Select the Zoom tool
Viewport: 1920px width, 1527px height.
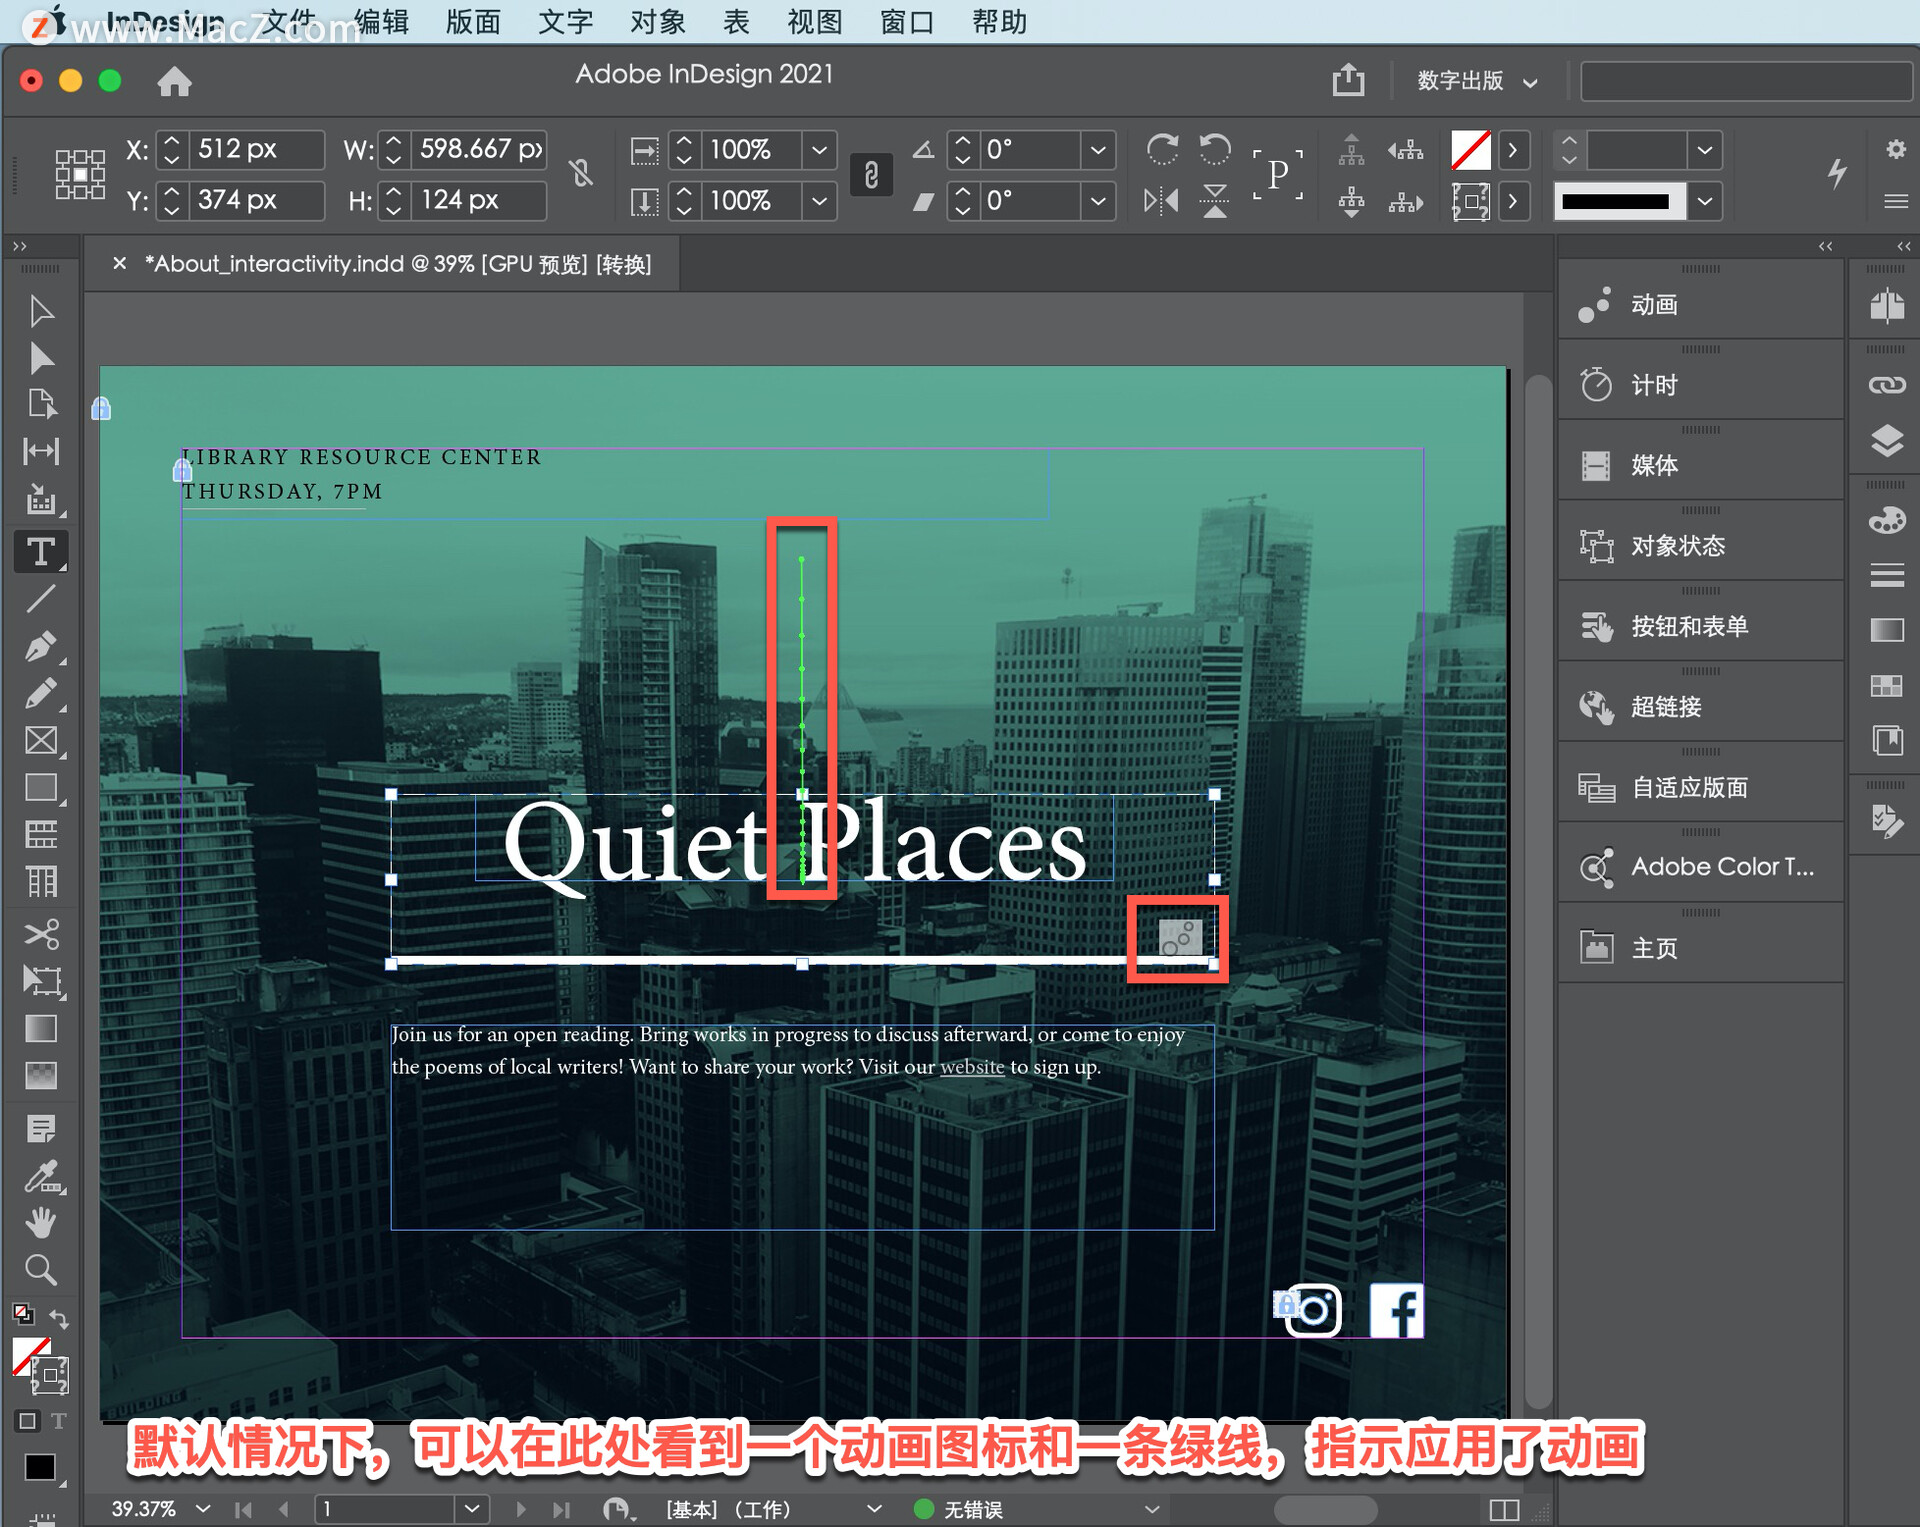(41, 1269)
